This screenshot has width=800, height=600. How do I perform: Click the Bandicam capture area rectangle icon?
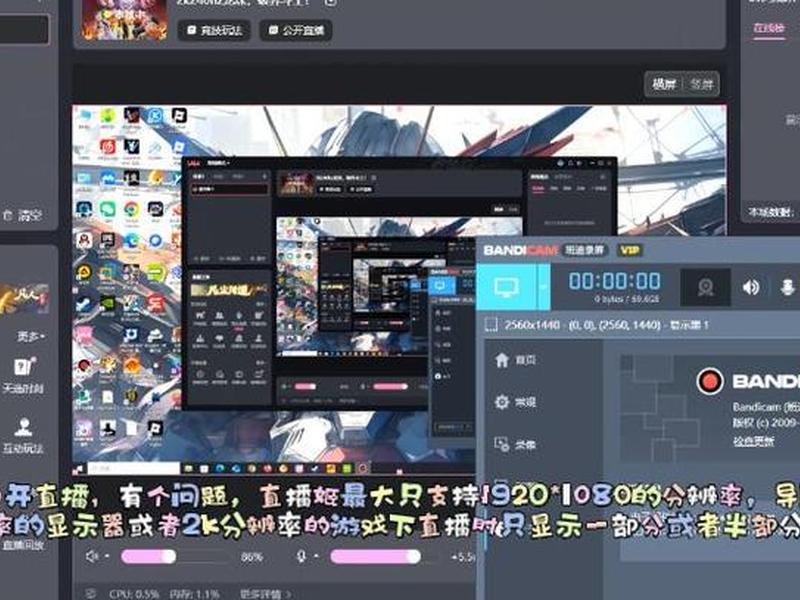click(x=491, y=325)
